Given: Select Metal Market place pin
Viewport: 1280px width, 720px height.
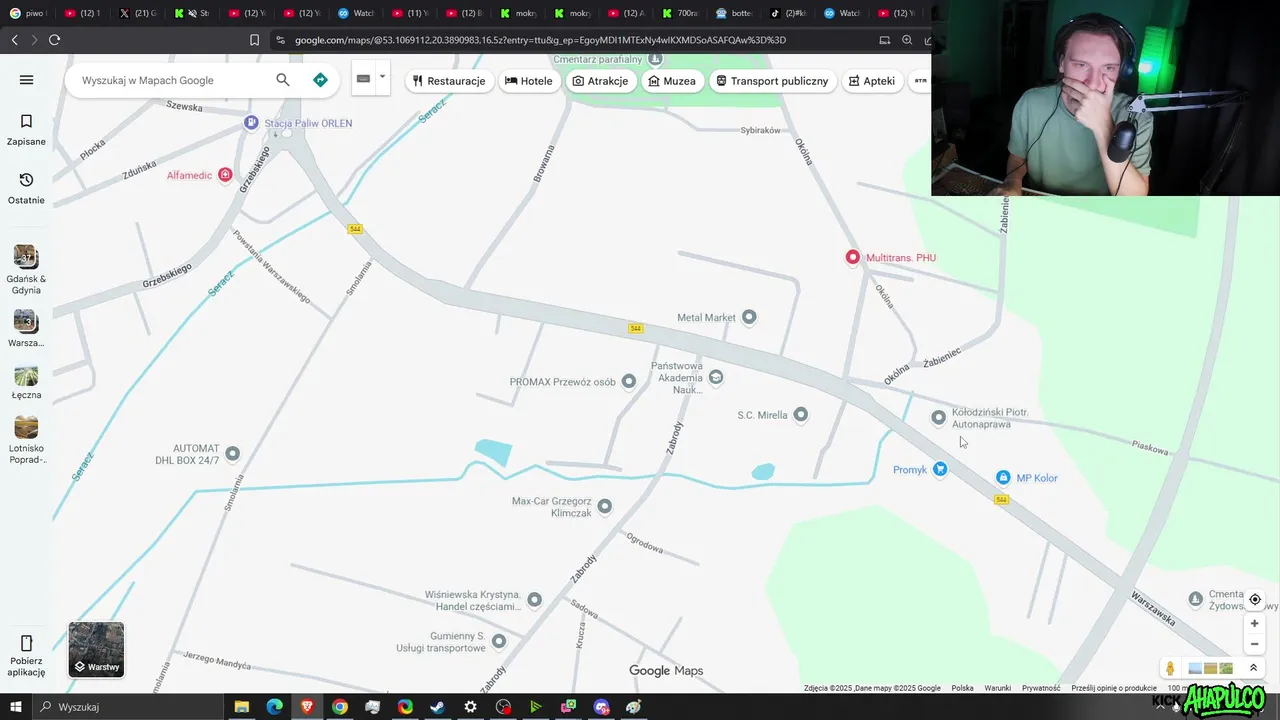Looking at the screenshot, I should [x=749, y=317].
